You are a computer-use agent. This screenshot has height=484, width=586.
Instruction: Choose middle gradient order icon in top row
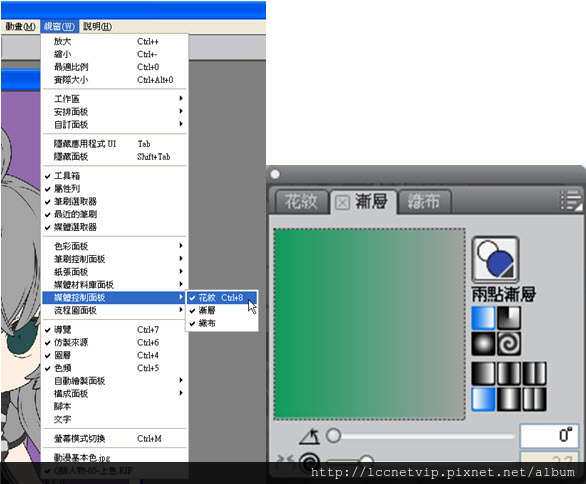pos(509,373)
